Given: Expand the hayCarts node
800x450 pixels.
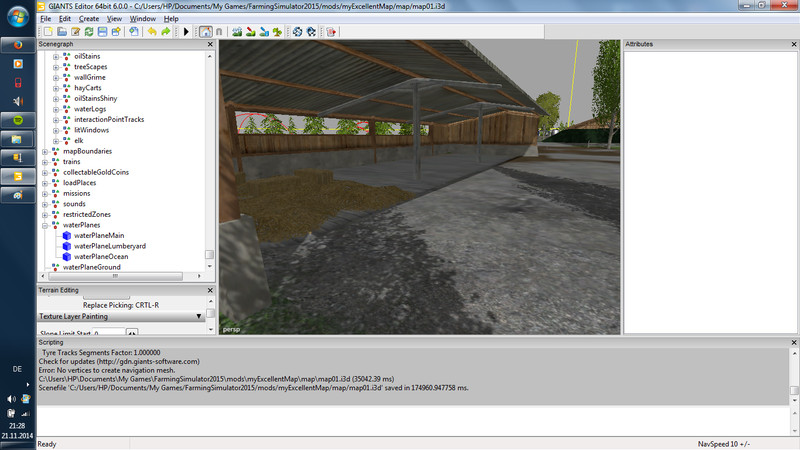Looking at the screenshot, I should pos(56,88).
